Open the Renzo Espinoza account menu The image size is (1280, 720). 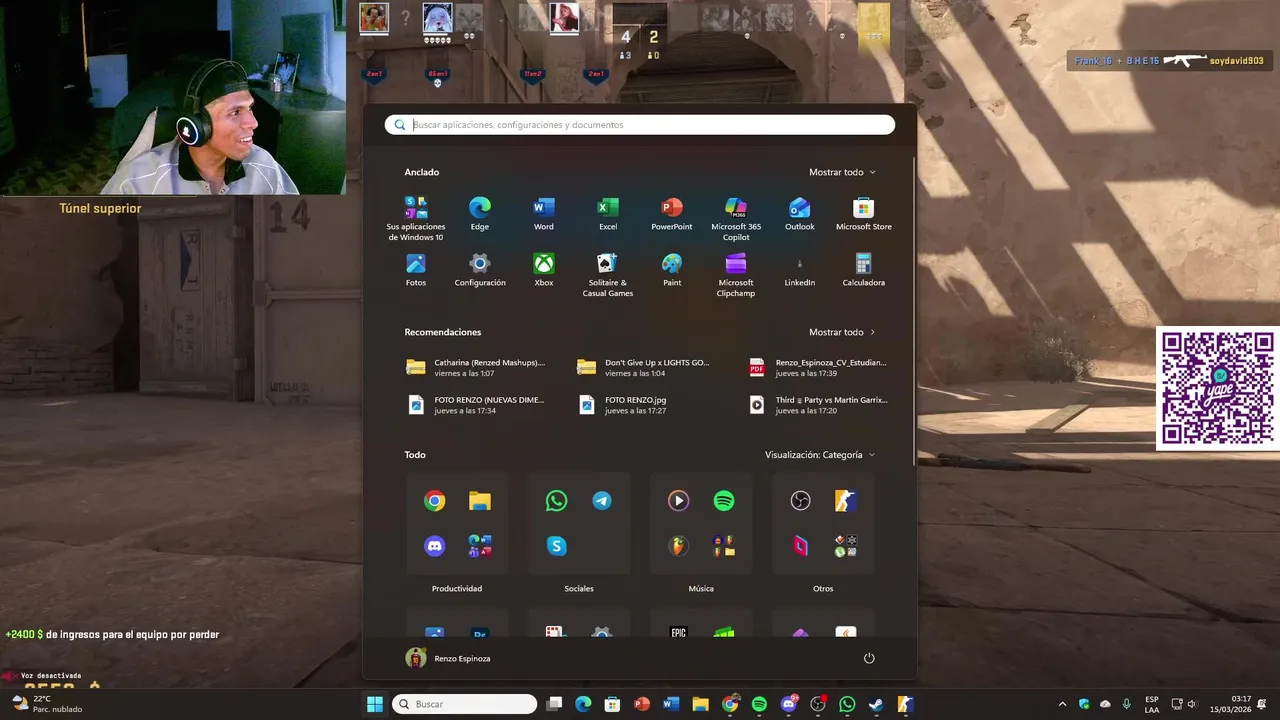[448, 658]
